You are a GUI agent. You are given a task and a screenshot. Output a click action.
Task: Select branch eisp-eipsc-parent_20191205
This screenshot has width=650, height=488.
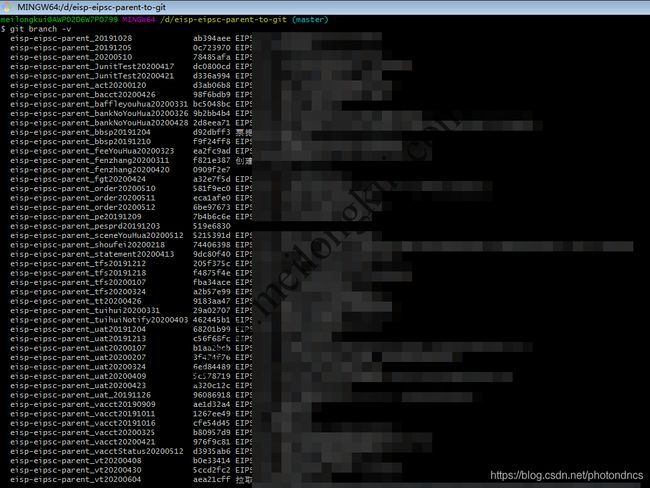point(71,48)
